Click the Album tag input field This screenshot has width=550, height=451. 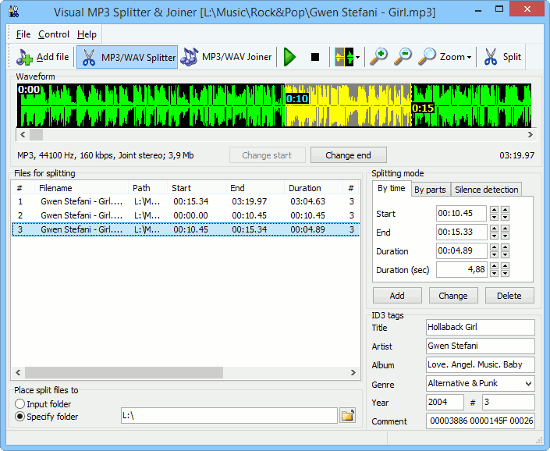(480, 365)
